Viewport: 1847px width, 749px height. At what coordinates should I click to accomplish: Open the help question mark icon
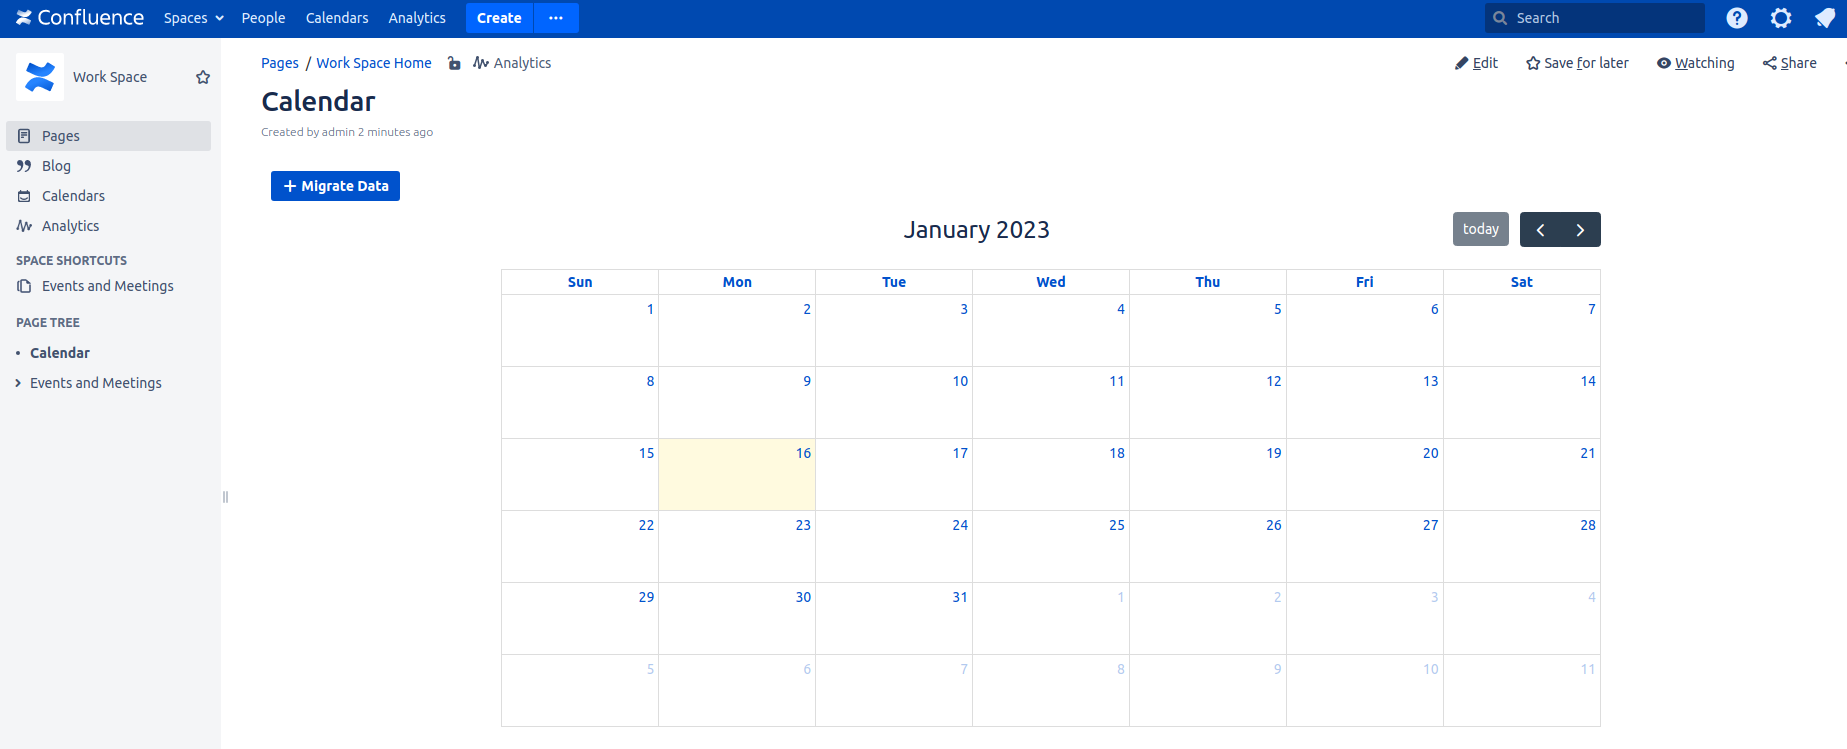pyautogui.click(x=1737, y=18)
